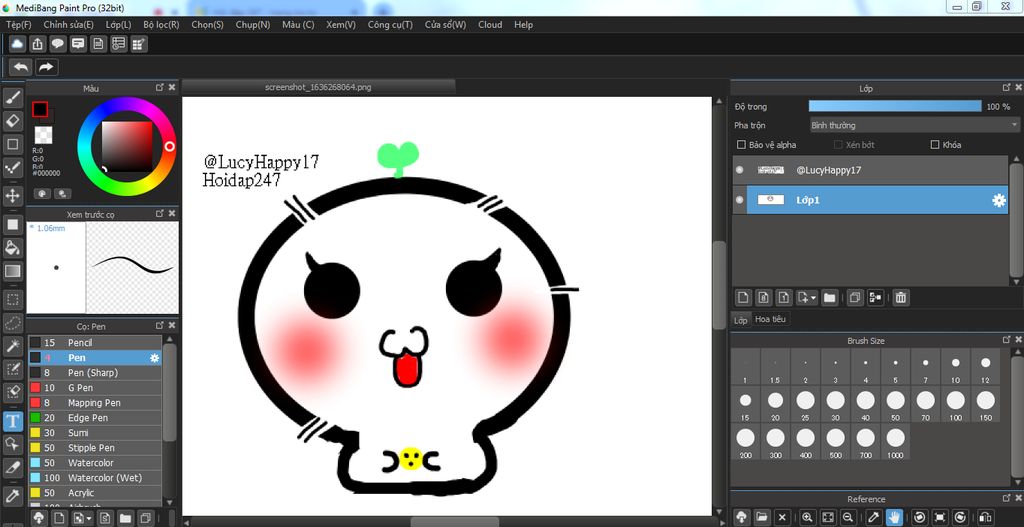Open Pen brush settings gear
The image size is (1024, 527).
coord(154,358)
